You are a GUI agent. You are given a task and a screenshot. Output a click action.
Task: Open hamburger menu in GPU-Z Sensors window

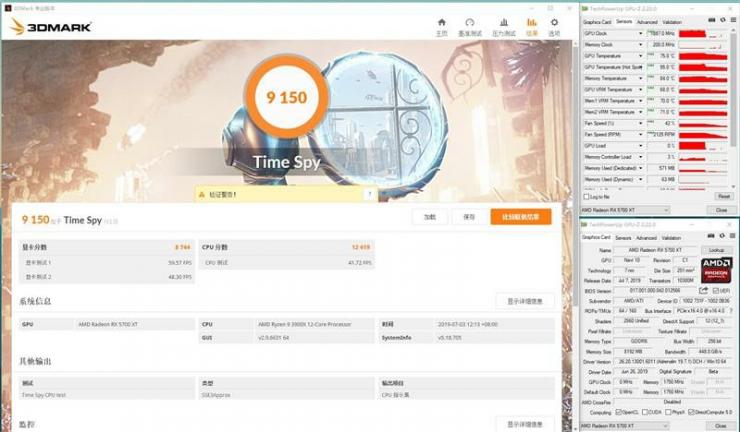click(733, 20)
